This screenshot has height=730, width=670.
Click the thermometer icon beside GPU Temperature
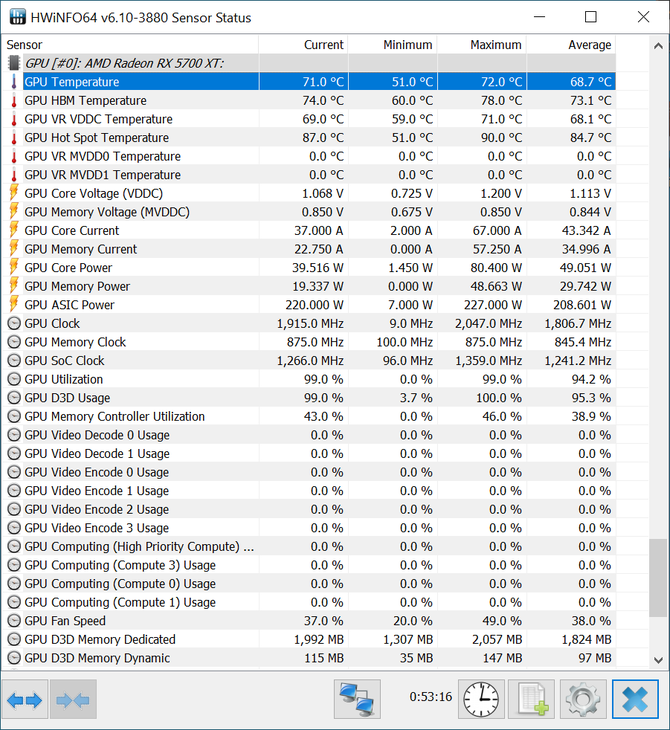click(14, 81)
